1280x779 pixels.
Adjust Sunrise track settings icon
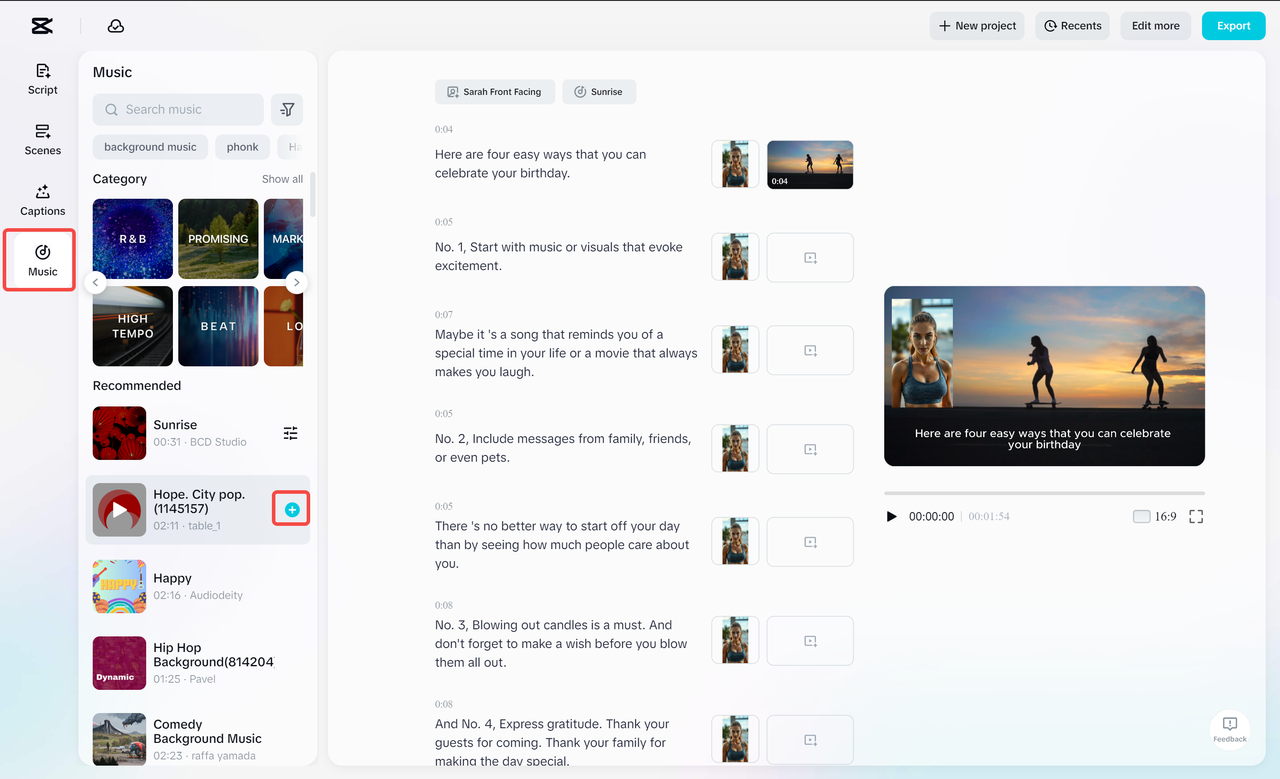point(290,433)
